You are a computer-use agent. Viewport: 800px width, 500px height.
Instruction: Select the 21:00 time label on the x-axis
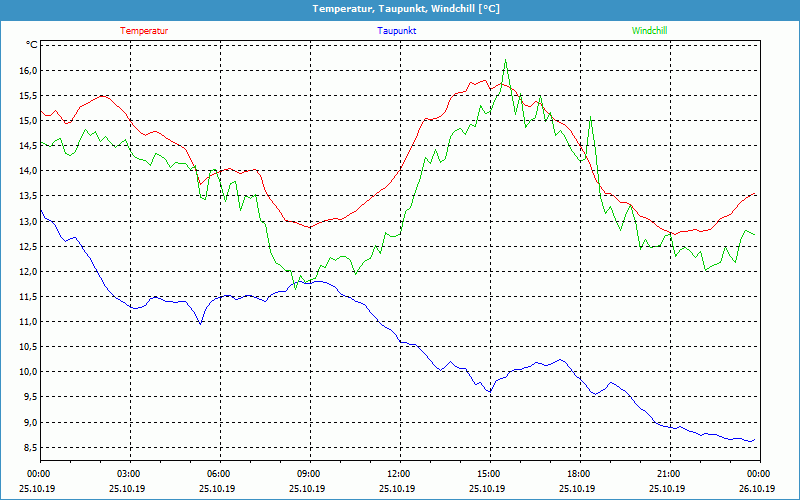click(x=669, y=474)
